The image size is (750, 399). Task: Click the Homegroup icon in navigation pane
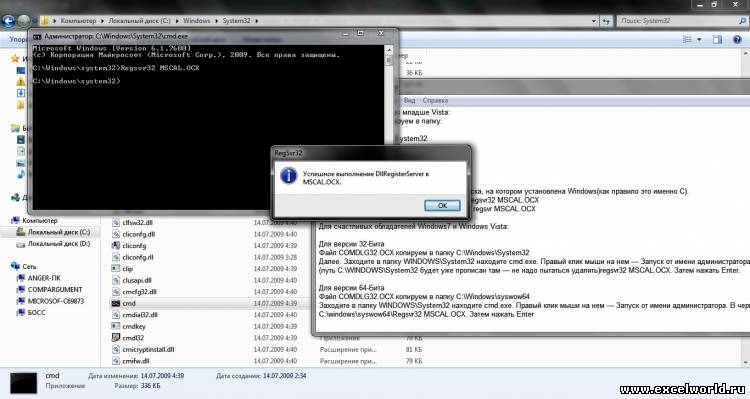coord(15,197)
